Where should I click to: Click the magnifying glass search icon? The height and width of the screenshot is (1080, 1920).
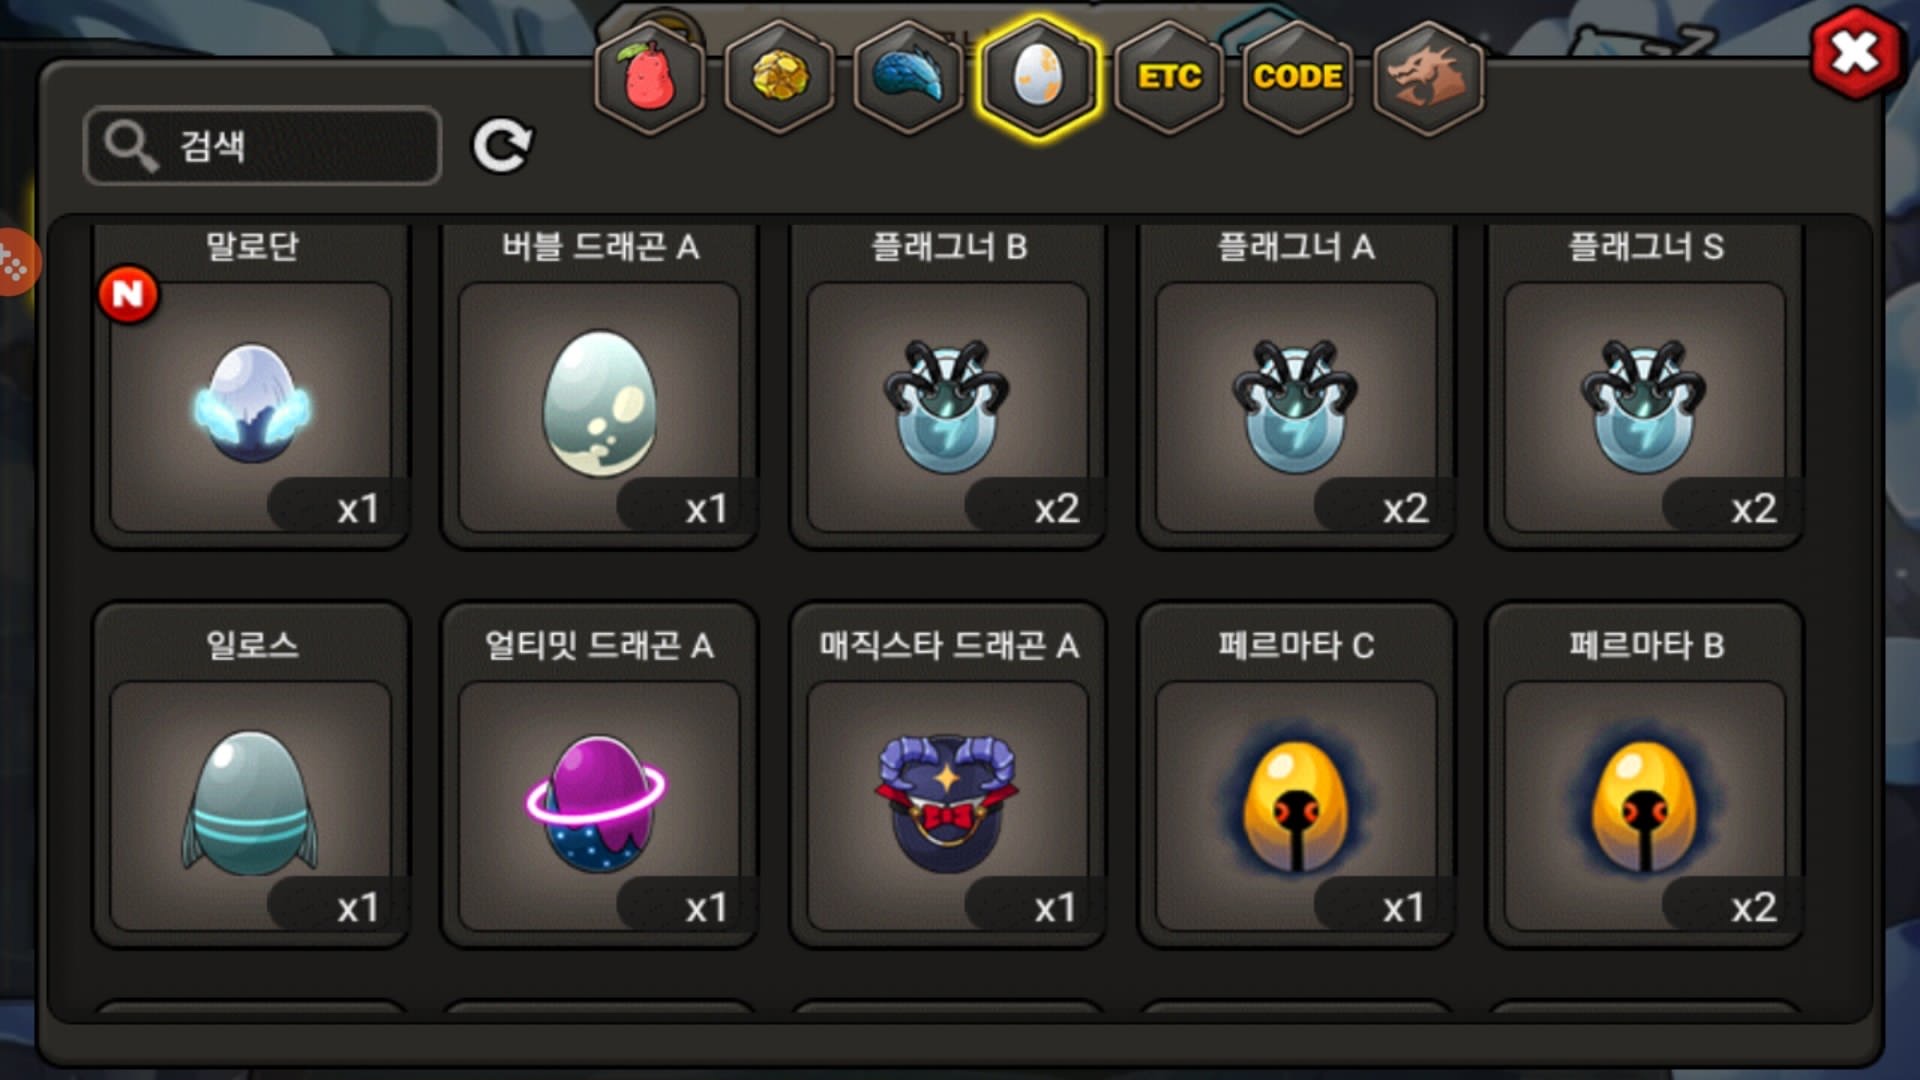[x=131, y=146]
